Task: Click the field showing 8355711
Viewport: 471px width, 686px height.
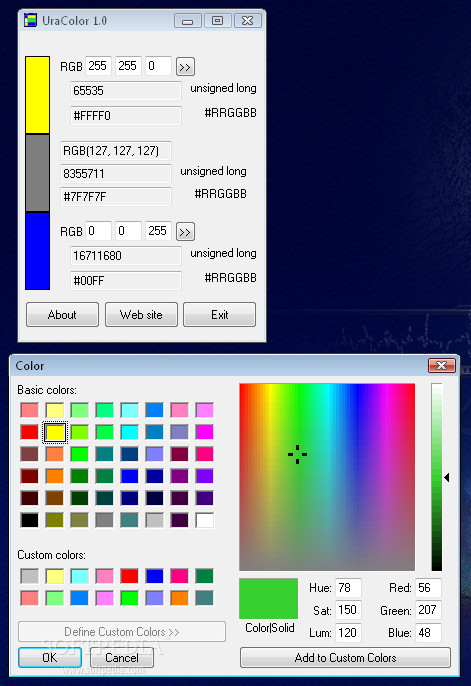Action: 115,174
